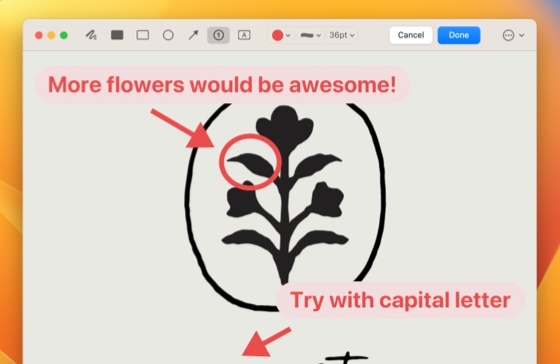Select the arrow tool
The height and width of the screenshot is (364, 560).
tap(193, 35)
